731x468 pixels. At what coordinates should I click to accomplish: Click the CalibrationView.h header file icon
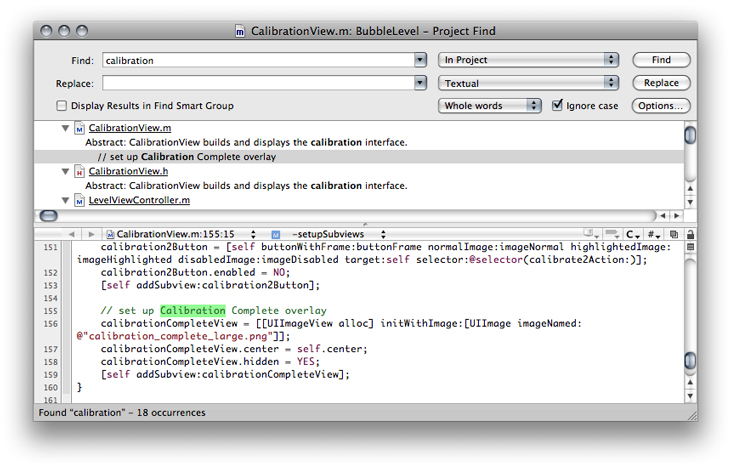click(79, 172)
